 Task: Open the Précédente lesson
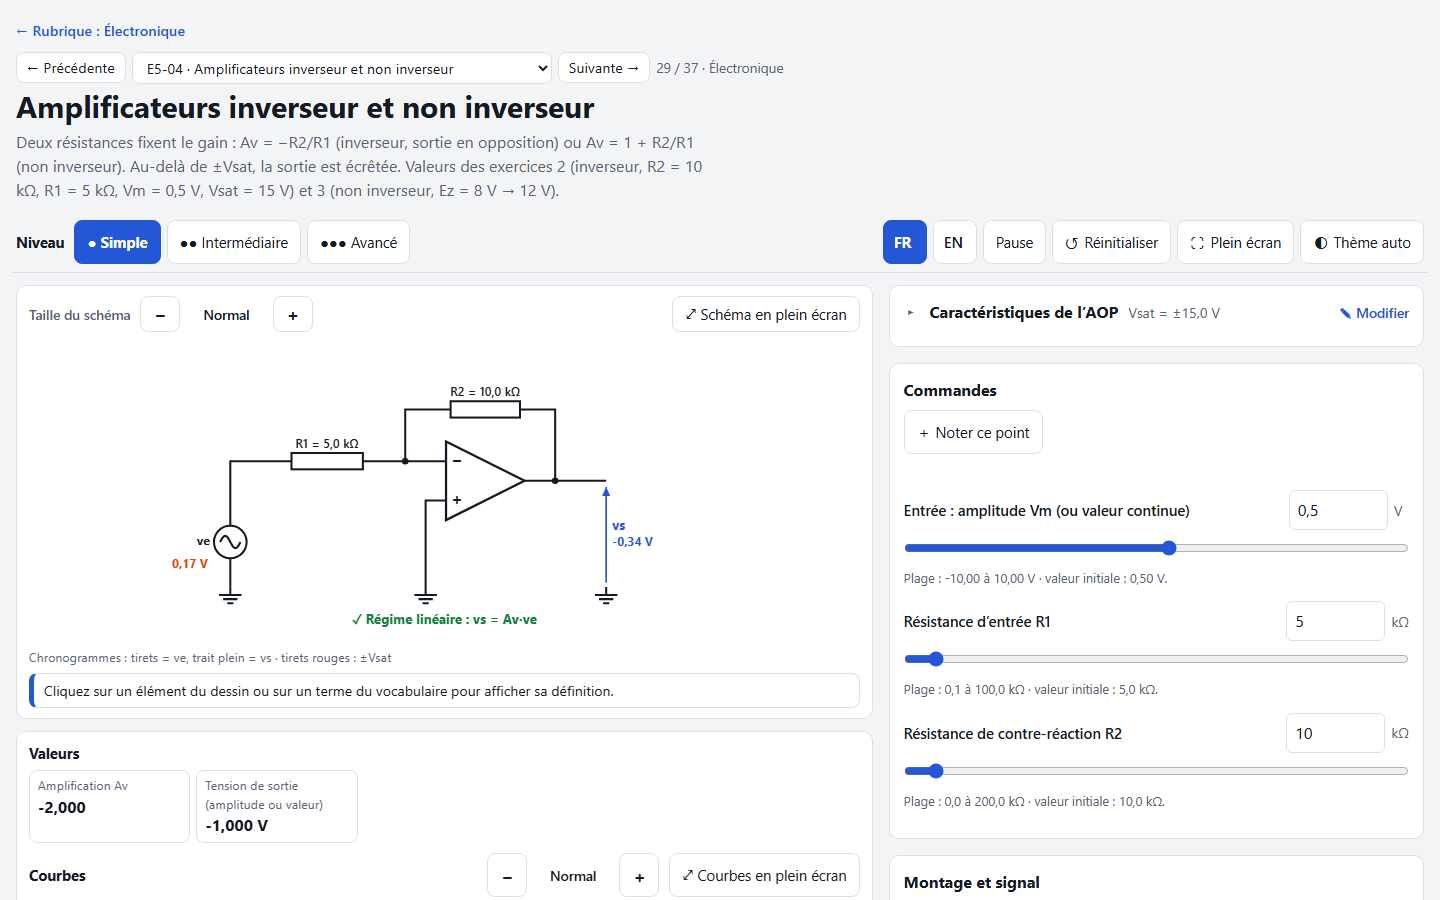pyautogui.click(x=71, y=68)
